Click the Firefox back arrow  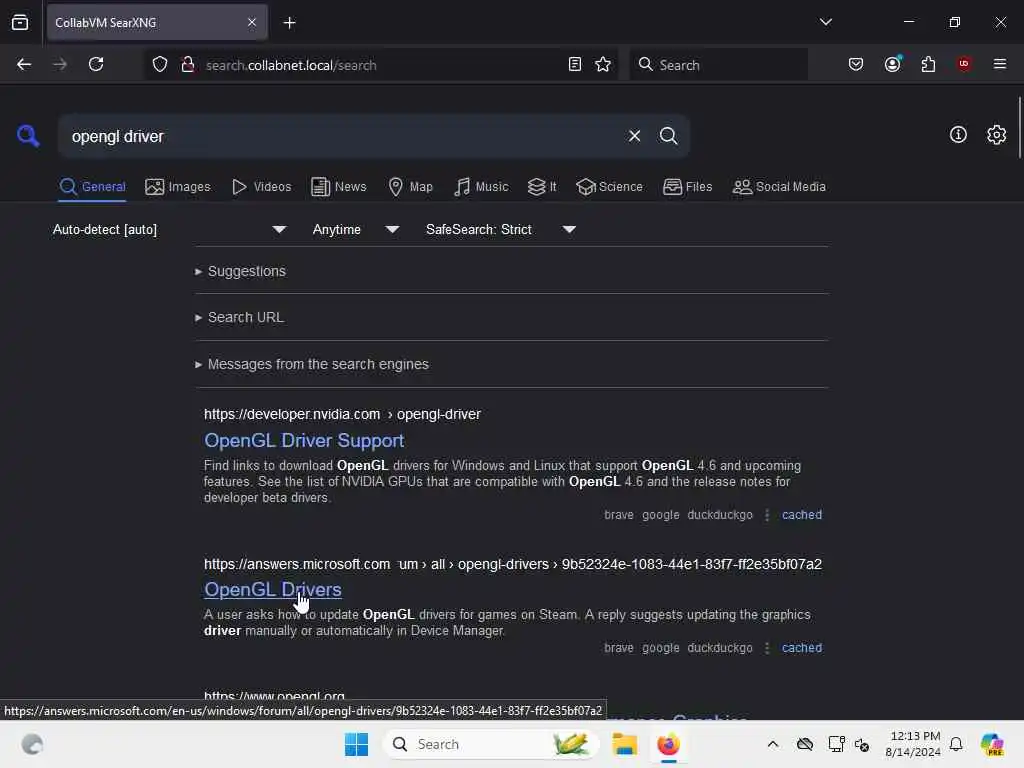click(24, 65)
